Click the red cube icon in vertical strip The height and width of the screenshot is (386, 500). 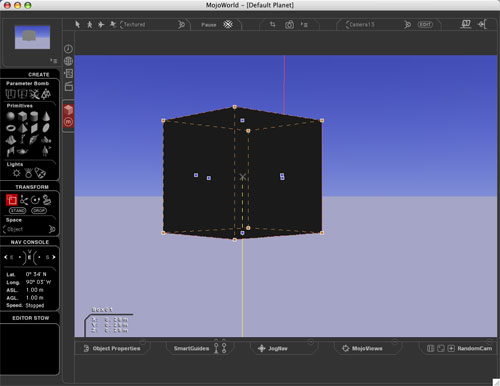(x=68, y=110)
